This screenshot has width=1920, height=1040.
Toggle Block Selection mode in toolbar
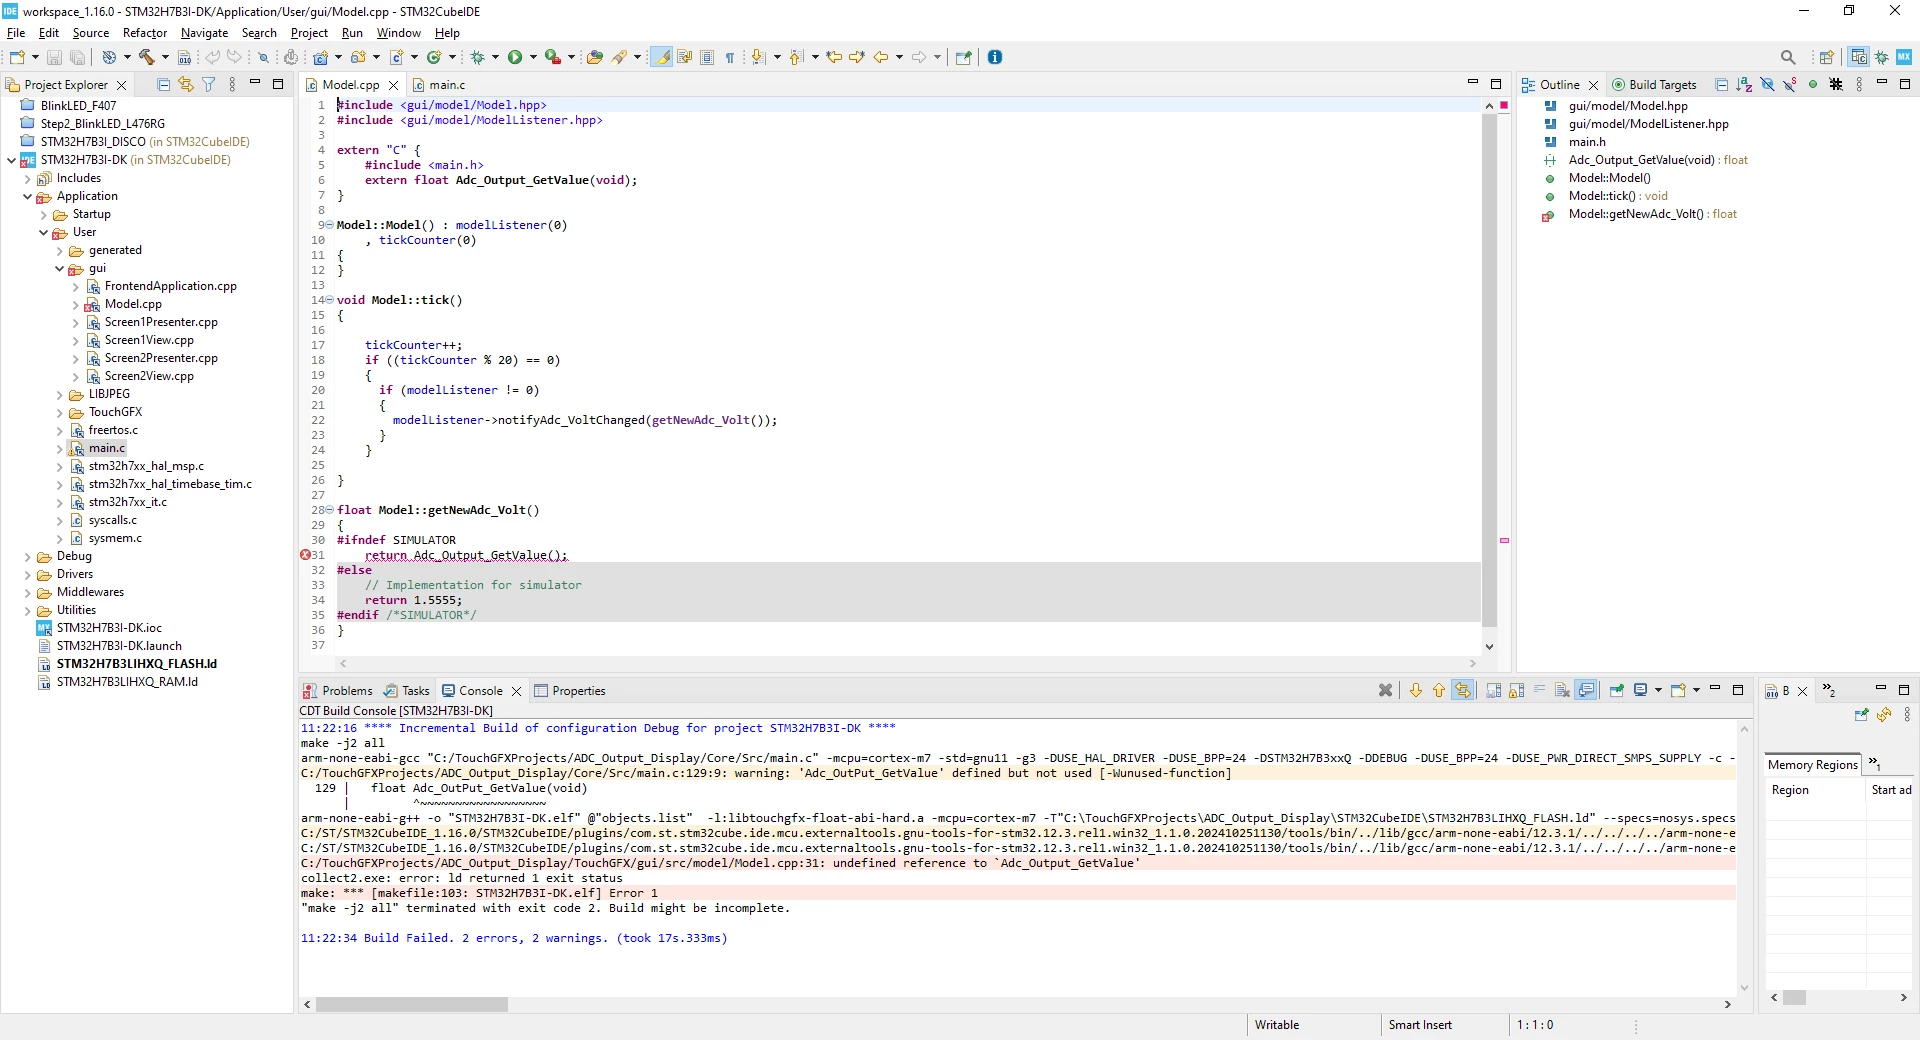[x=707, y=57]
